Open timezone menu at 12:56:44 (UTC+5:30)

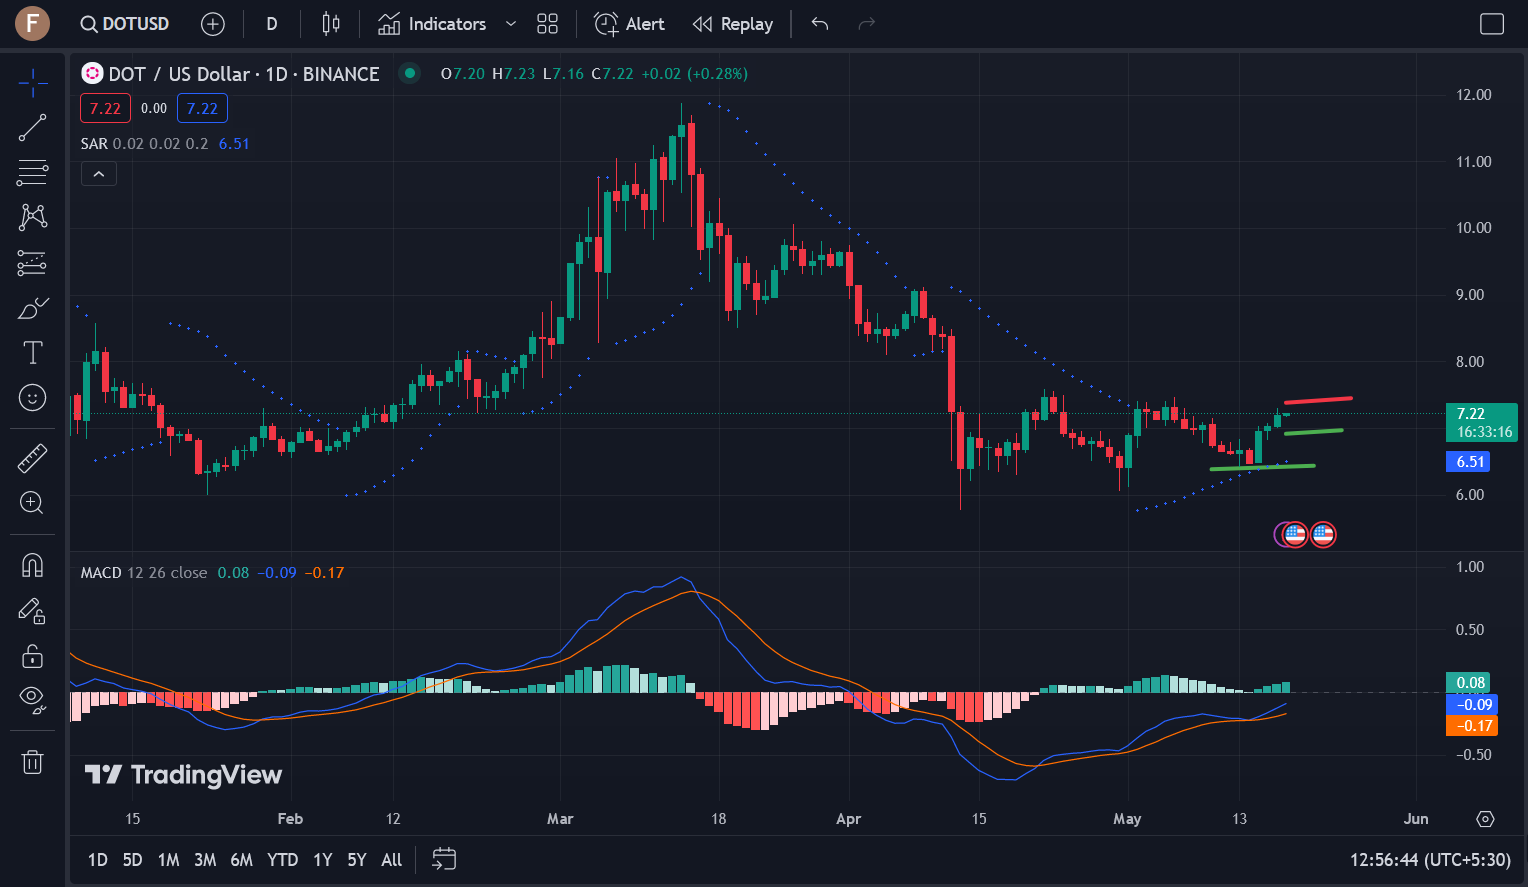coord(1430,860)
